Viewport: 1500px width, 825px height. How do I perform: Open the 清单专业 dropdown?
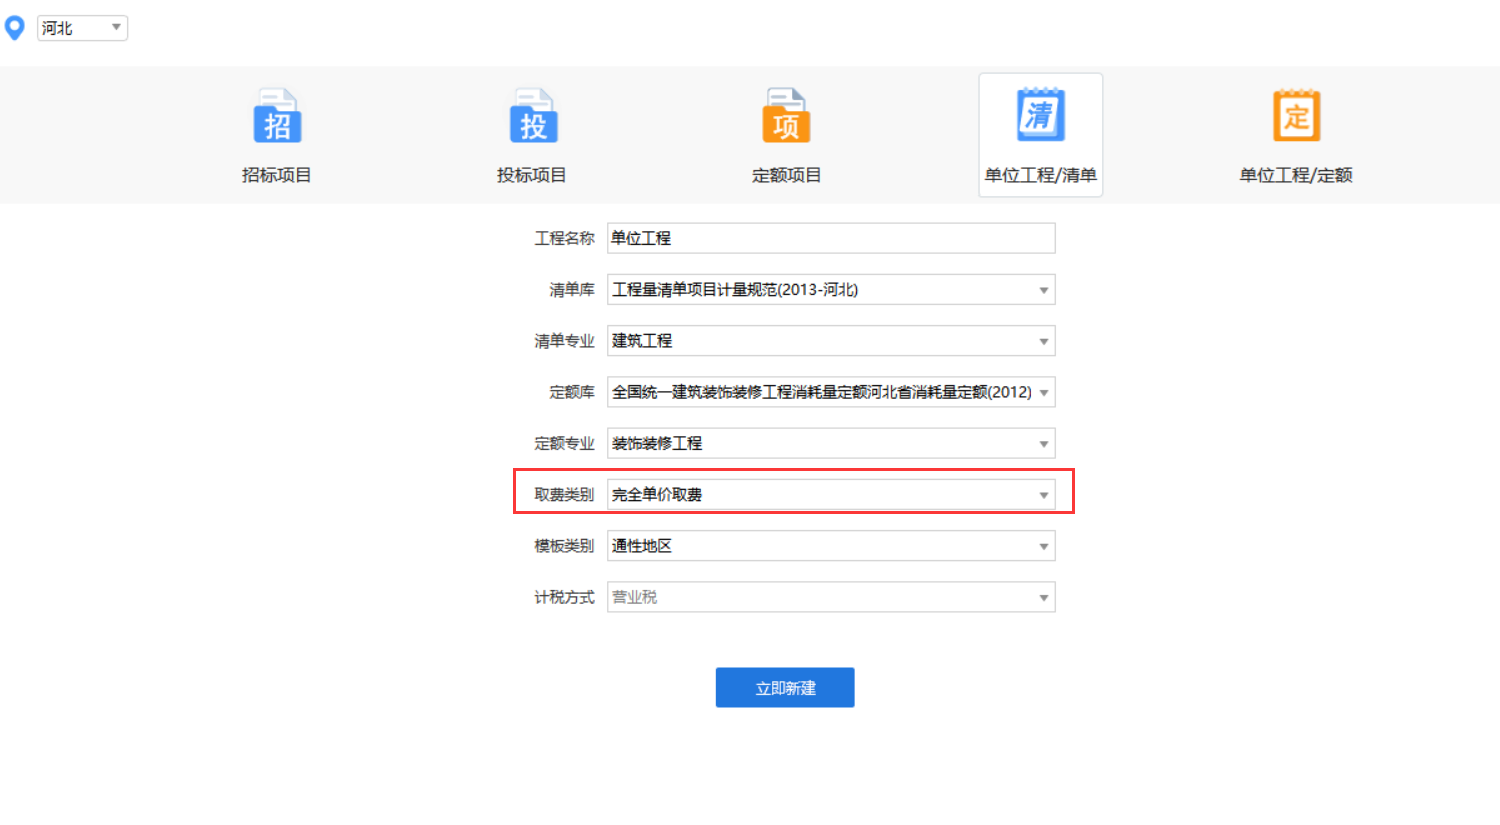coord(831,341)
